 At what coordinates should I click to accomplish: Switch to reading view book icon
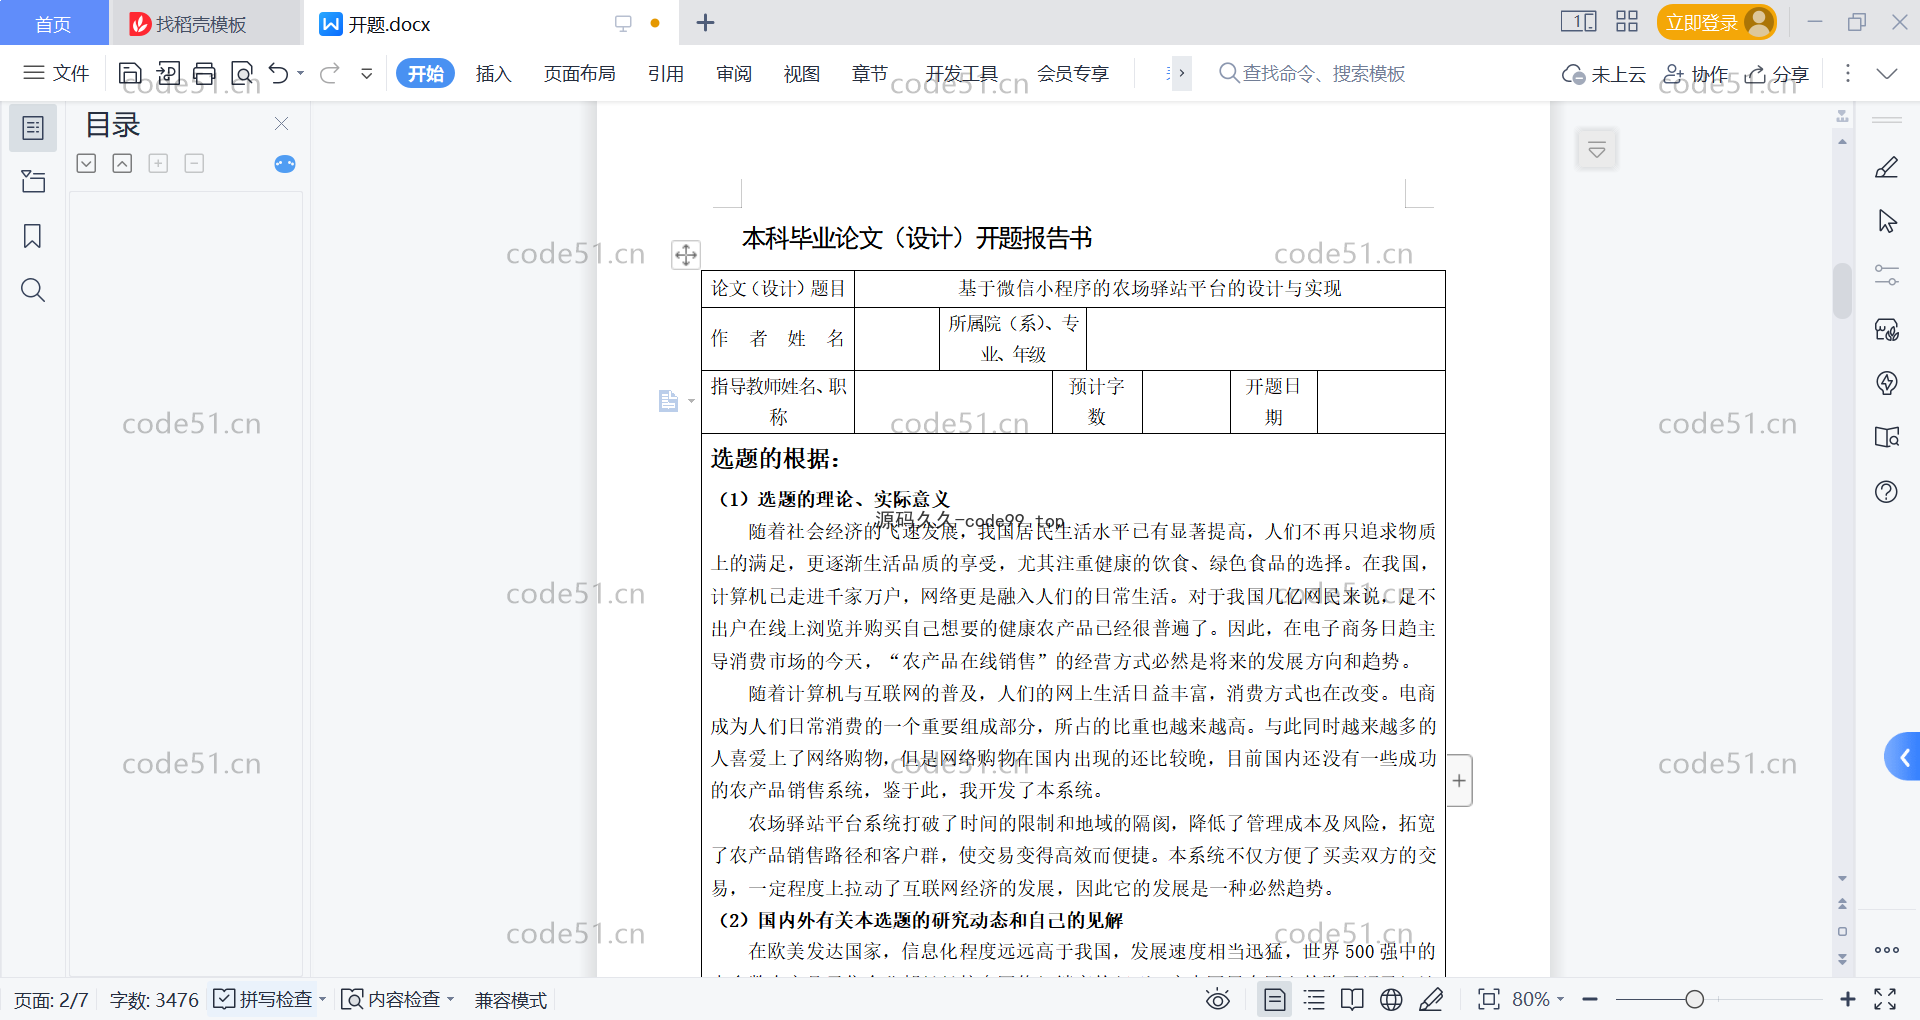click(1352, 999)
